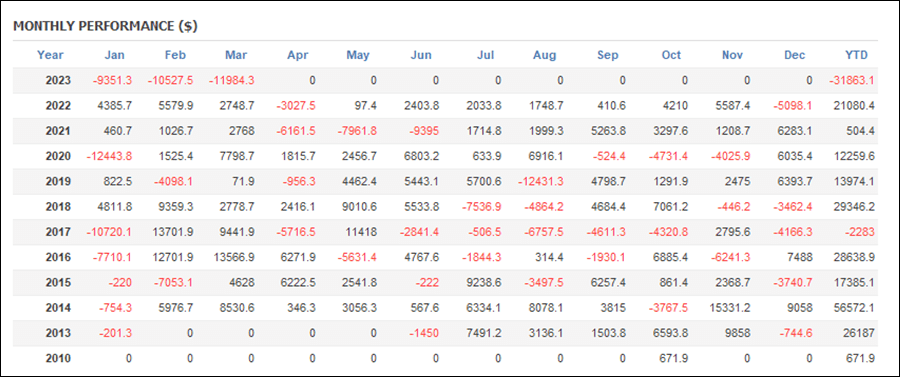Click the 2023 year row label
This screenshot has width=900, height=377.
pos(58,80)
